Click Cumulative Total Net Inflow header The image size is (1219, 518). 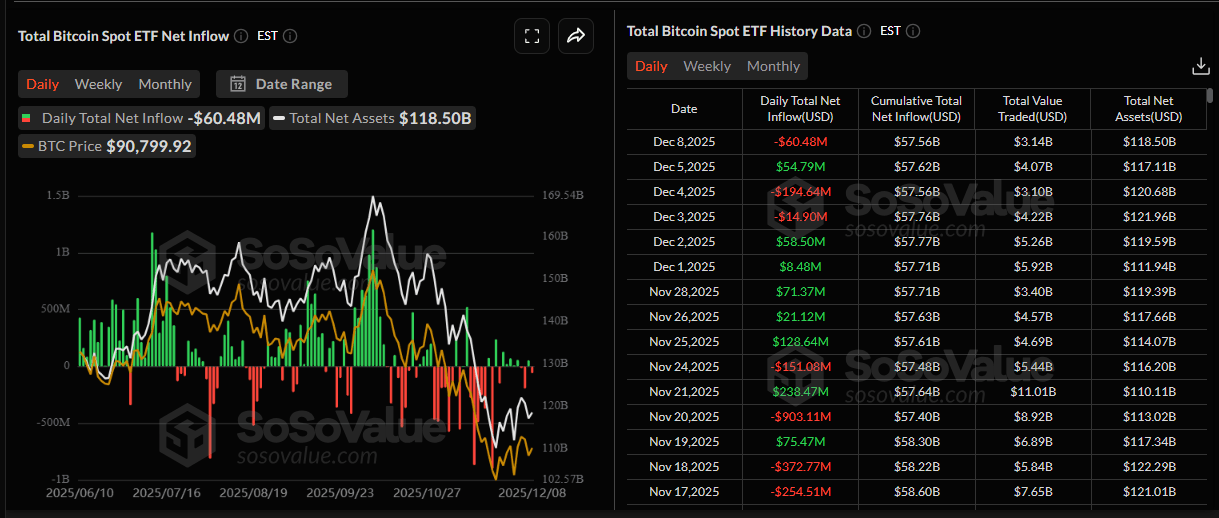pyautogui.click(x=916, y=109)
